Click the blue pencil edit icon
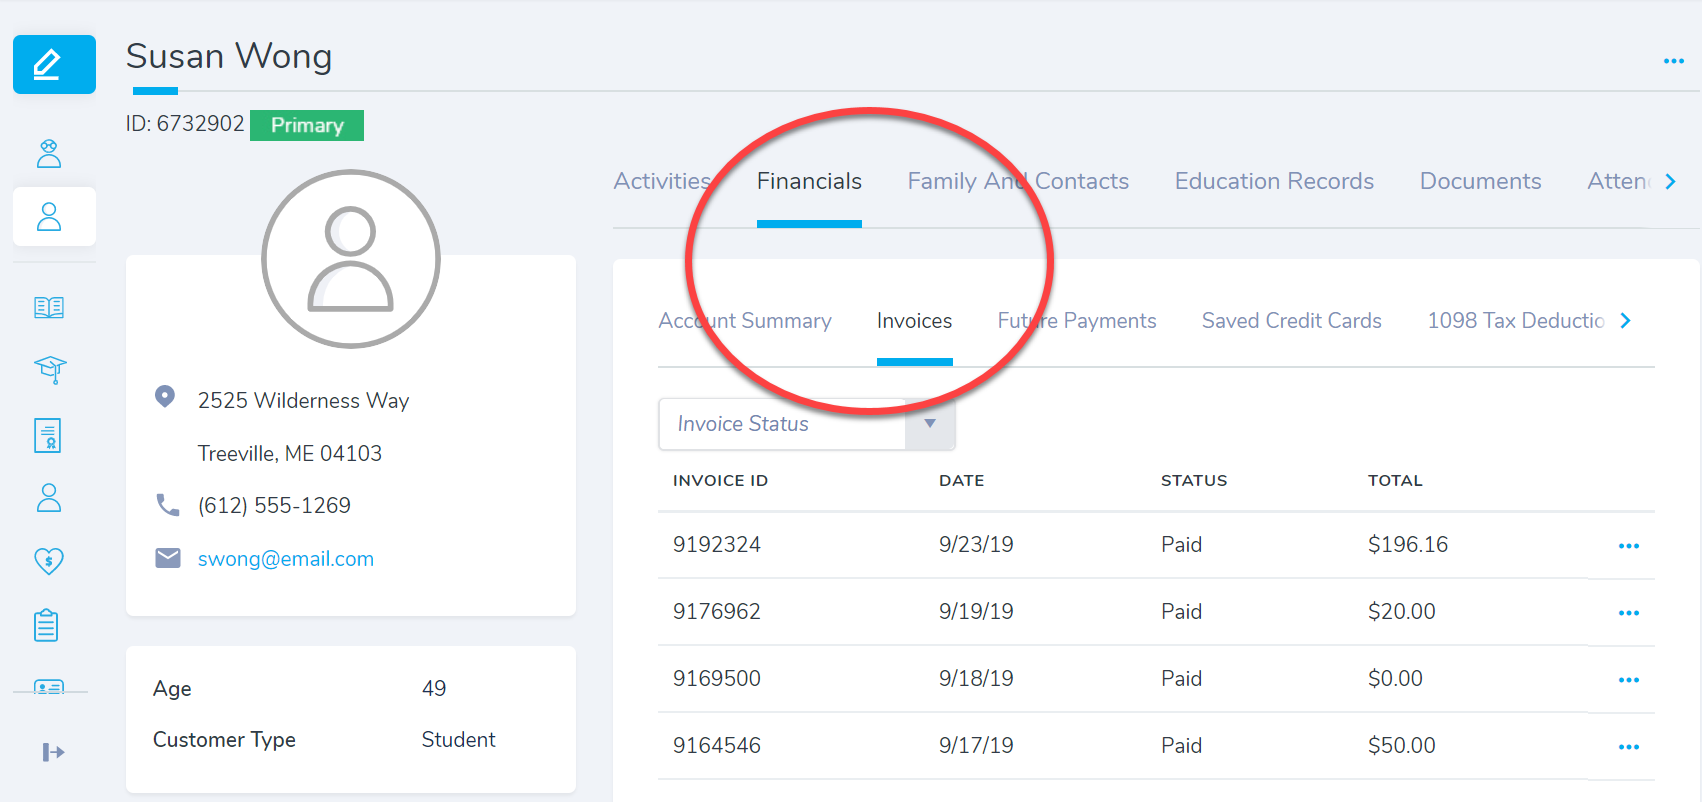 (x=54, y=64)
